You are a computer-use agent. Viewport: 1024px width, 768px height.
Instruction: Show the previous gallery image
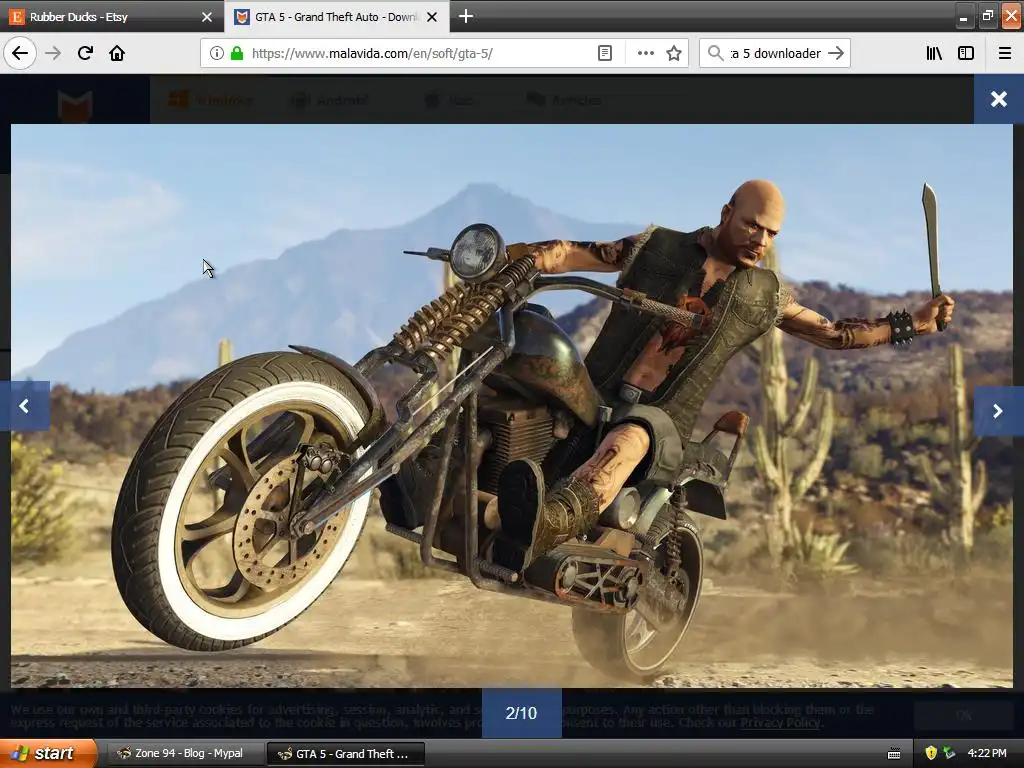click(25, 406)
